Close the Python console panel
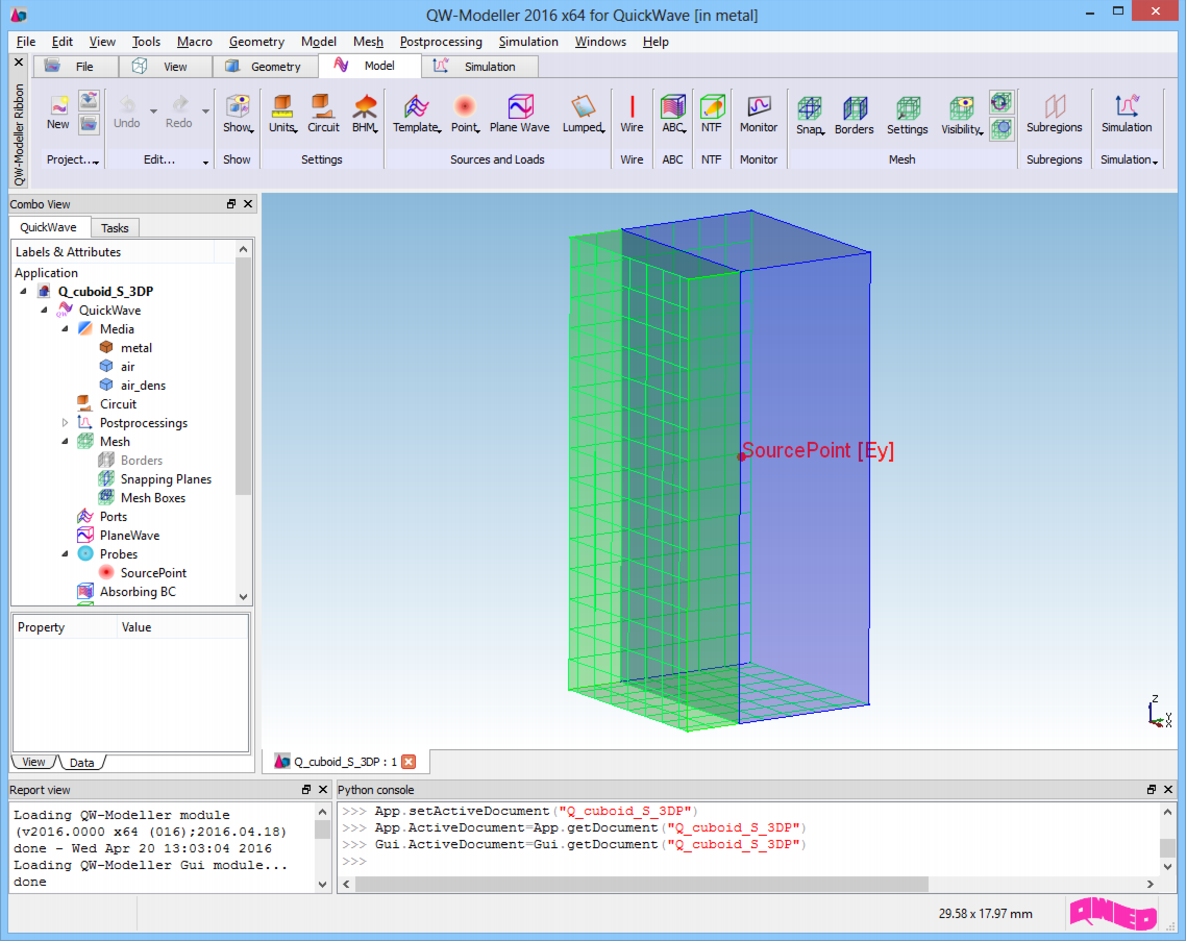 click(1167, 789)
